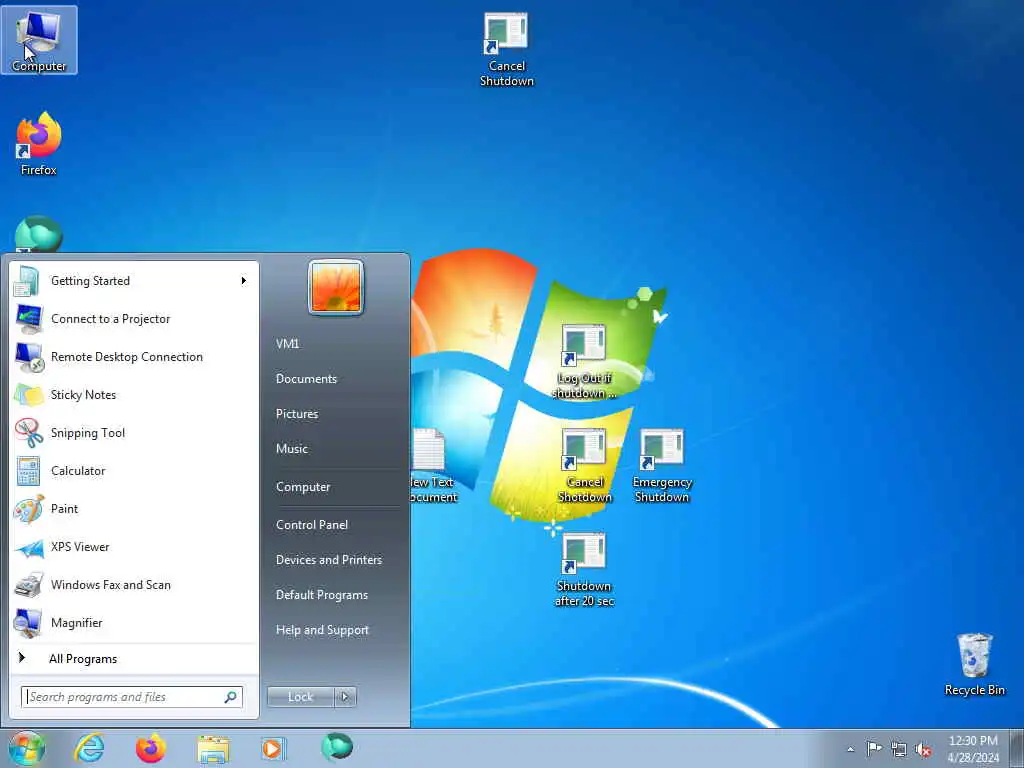Click the Windows Start orb
The height and width of the screenshot is (768, 1024).
click(26, 748)
